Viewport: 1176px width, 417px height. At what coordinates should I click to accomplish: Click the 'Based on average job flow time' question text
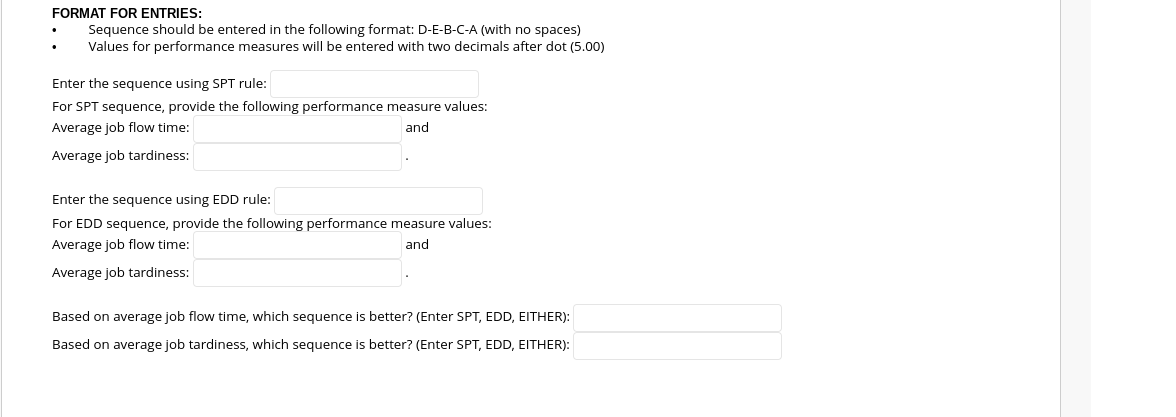[x=310, y=317]
